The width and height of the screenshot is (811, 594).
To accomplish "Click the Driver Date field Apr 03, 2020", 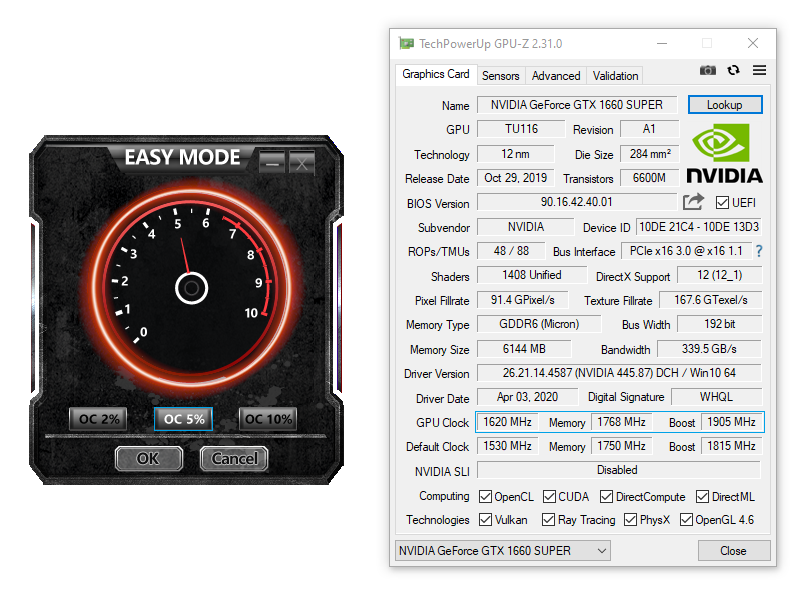I will (527, 397).
